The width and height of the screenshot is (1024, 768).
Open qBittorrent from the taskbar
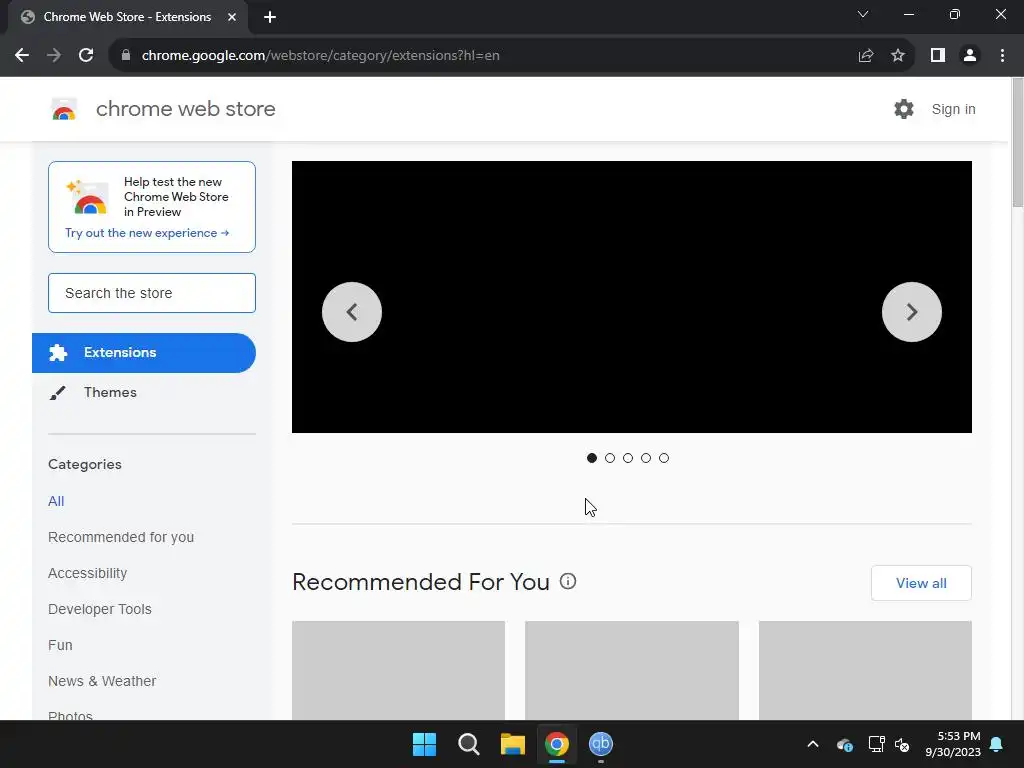(x=601, y=744)
